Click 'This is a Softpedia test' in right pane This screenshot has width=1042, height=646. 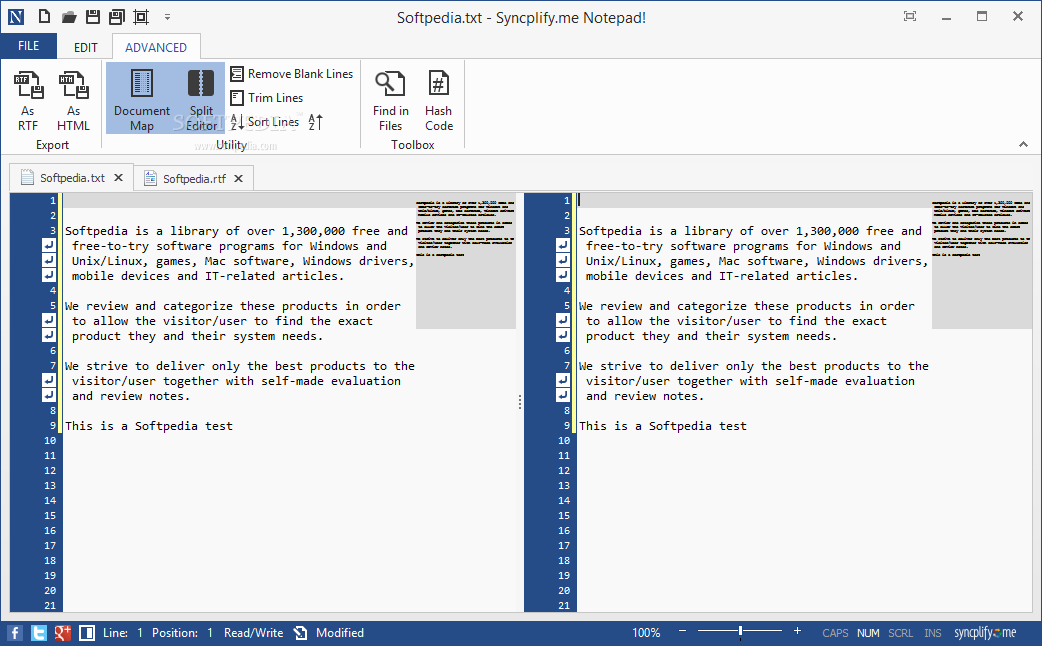[663, 426]
